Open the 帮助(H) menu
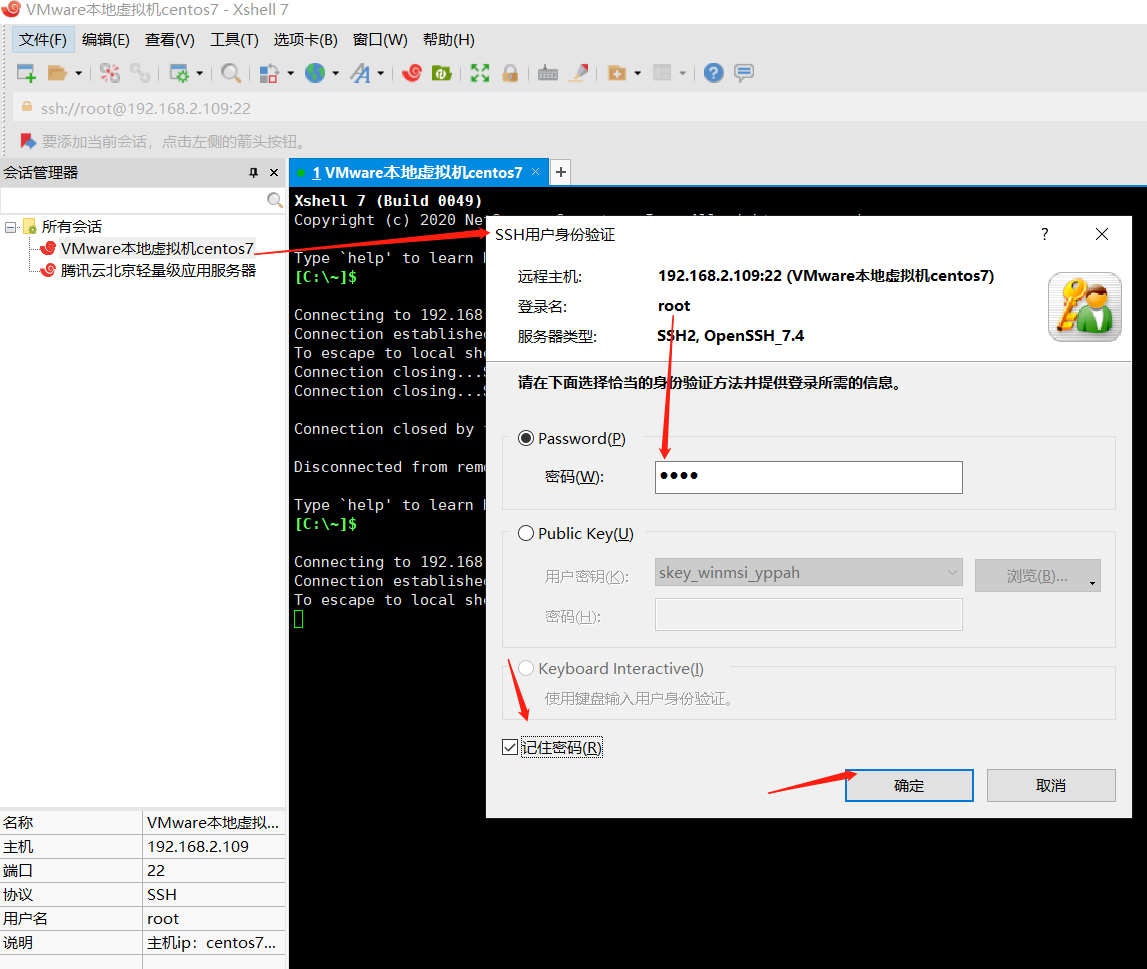Image resolution: width=1147 pixels, height=969 pixels. click(449, 39)
